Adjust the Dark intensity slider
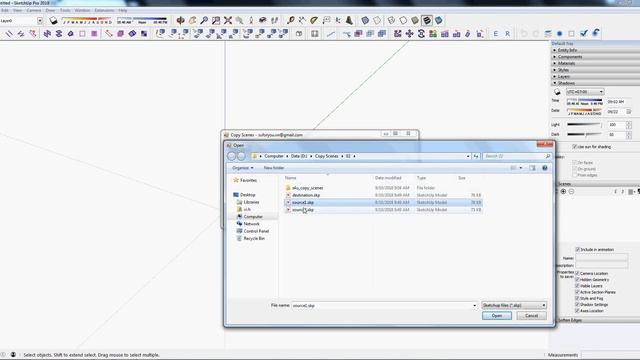Screen dimensions: 640x360 pyautogui.click(x=584, y=134)
